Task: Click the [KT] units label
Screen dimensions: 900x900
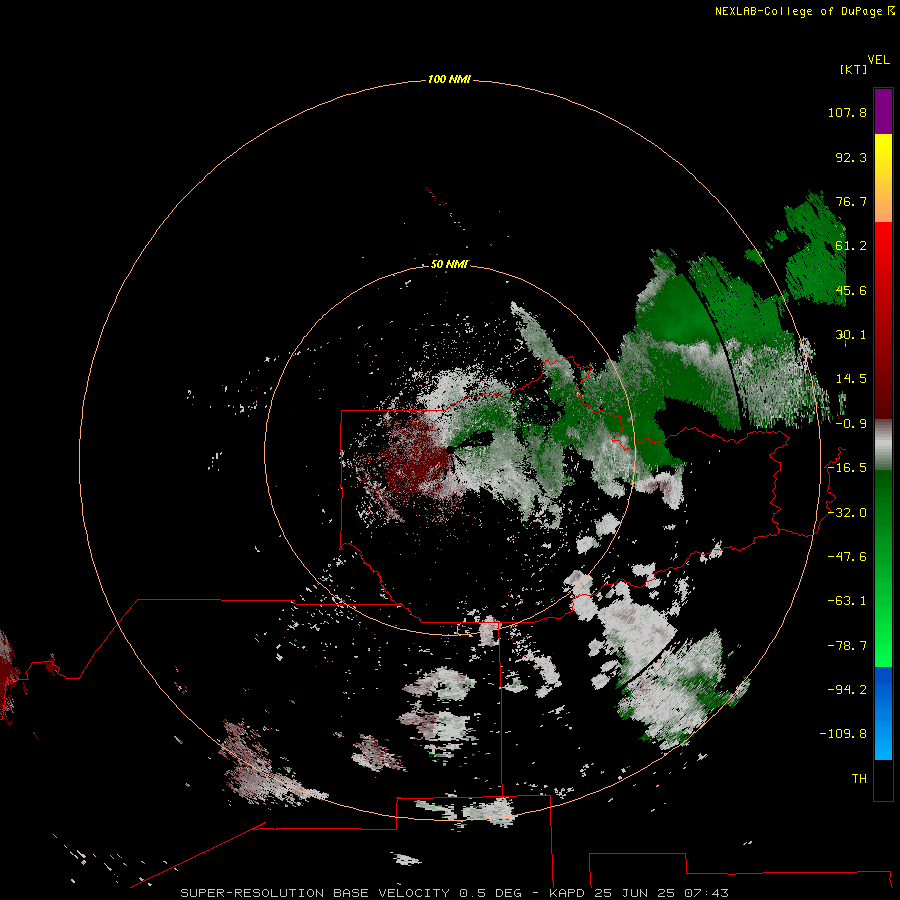Action: point(853,69)
